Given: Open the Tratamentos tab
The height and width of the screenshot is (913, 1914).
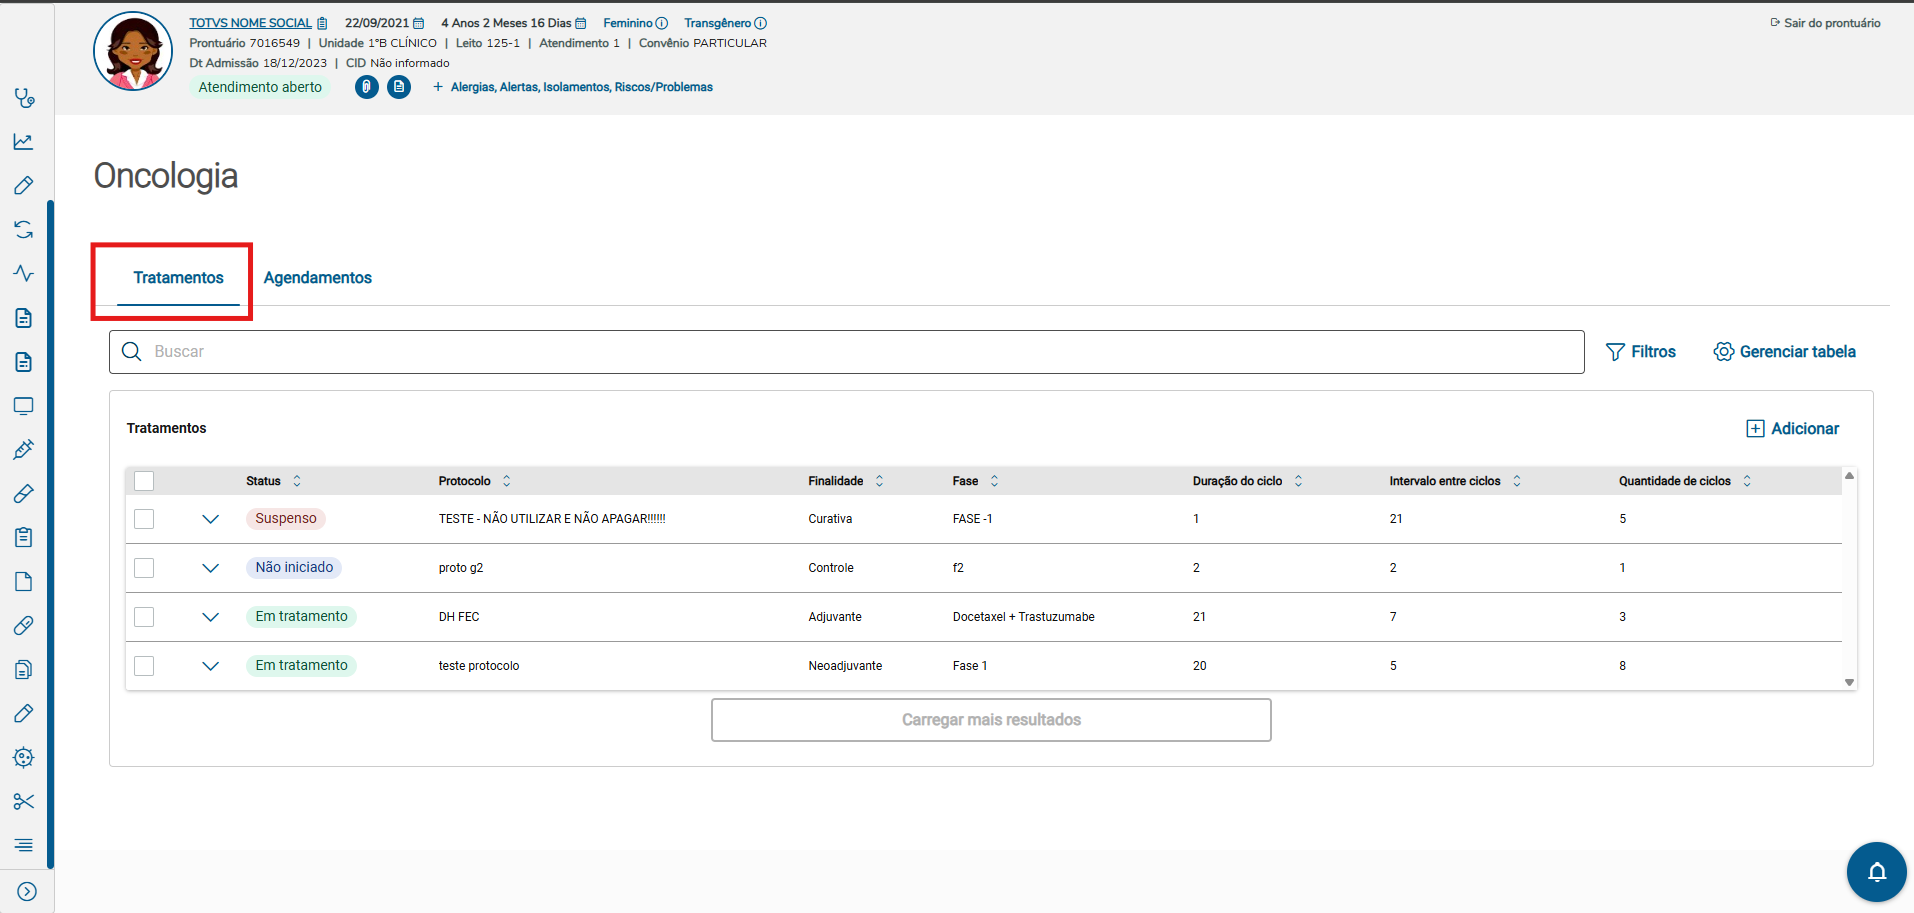Looking at the screenshot, I should 178,278.
